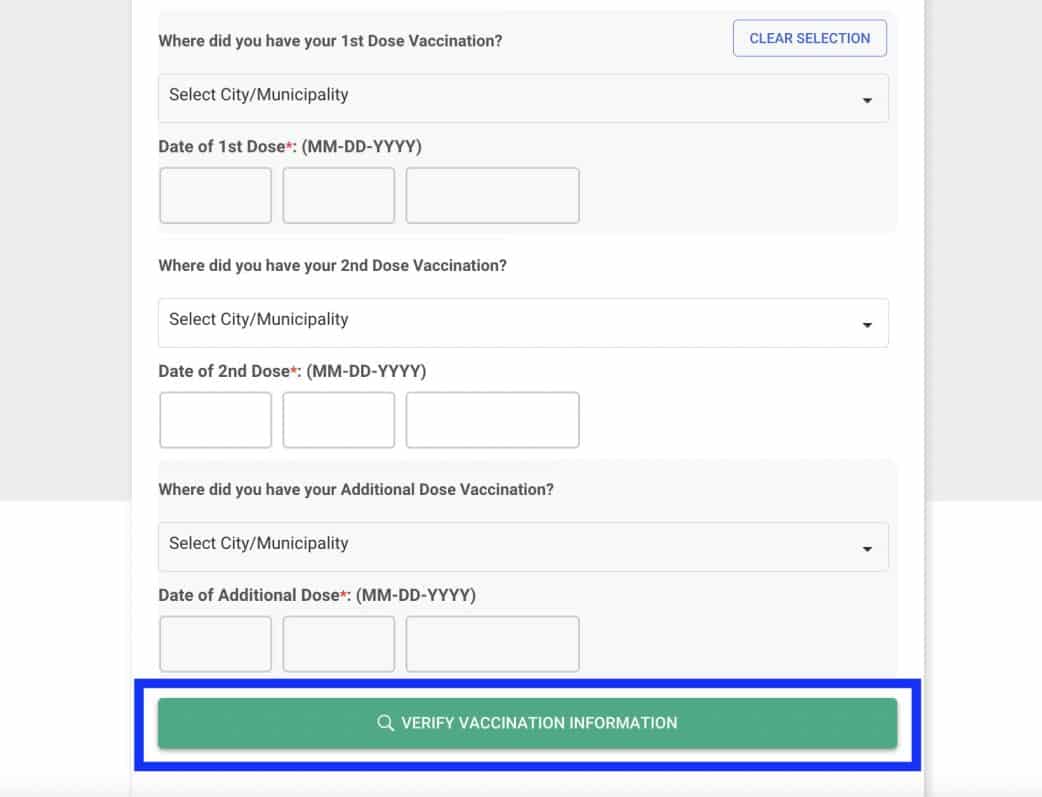Click the "Where did you have your 2nd Dose Vaccination?" label

click(x=332, y=266)
